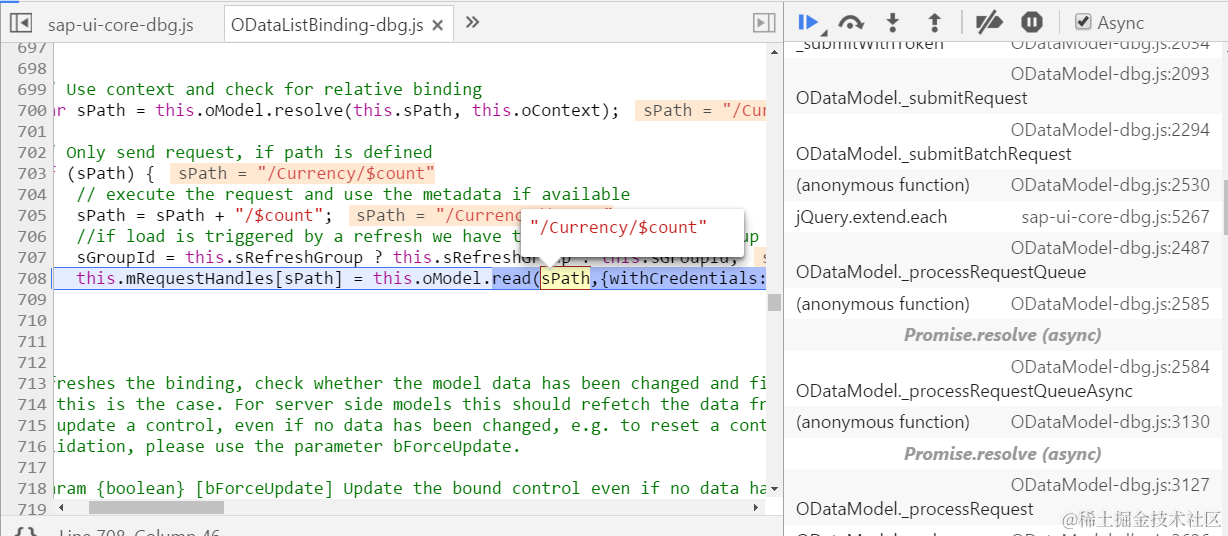Switch to ODataListBinding-dbg.js tab
The width and height of the screenshot is (1228, 536).
pyautogui.click(x=326, y=24)
